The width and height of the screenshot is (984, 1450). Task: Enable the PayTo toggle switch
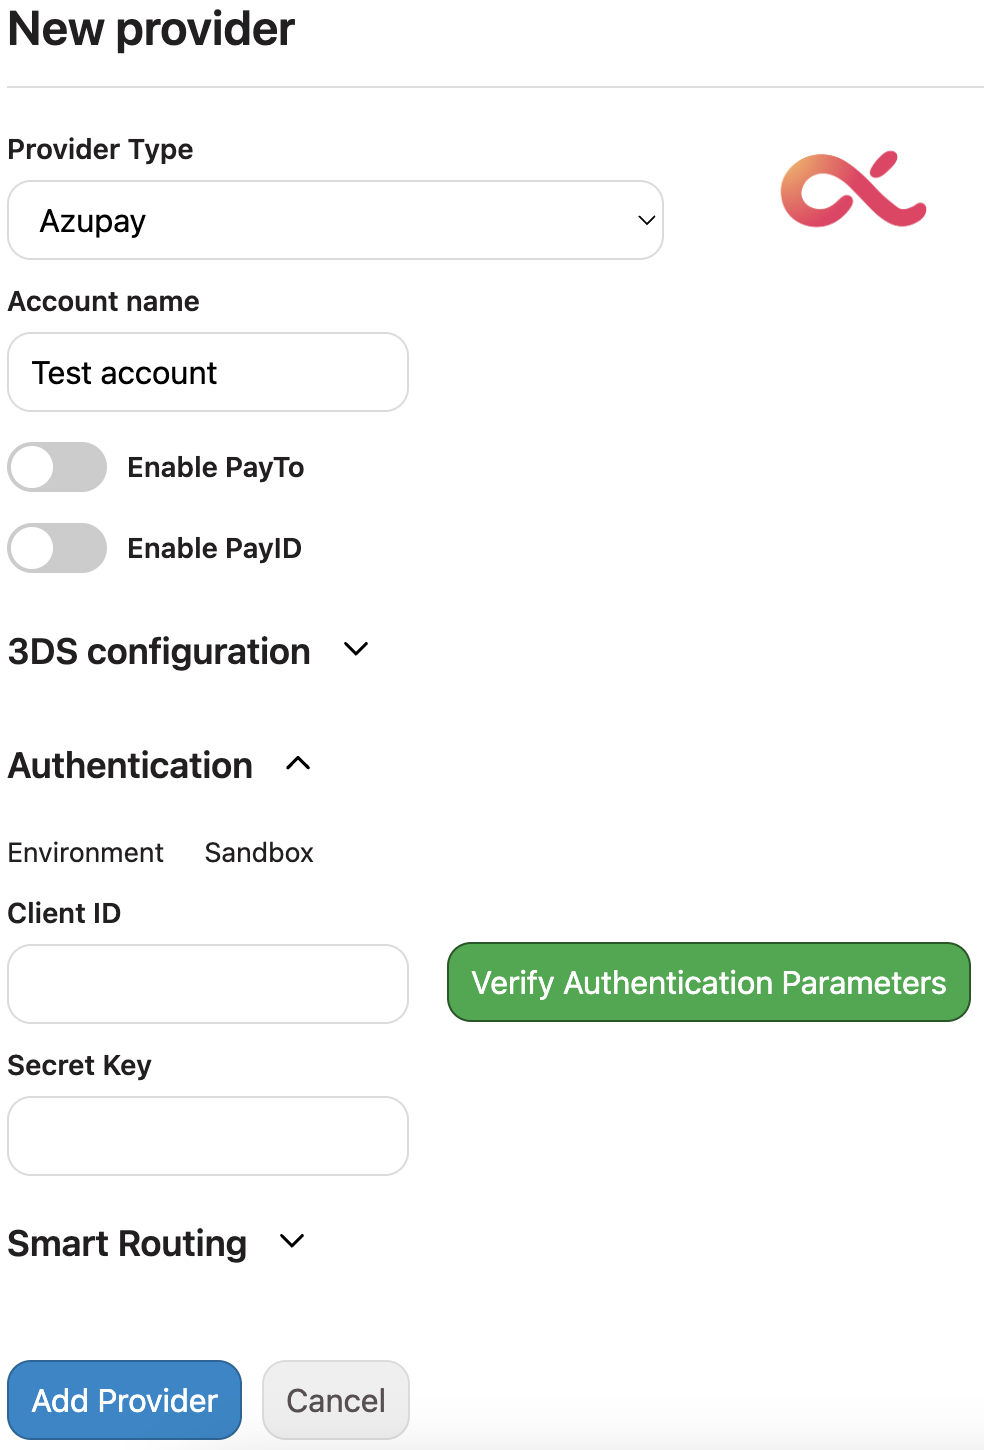click(x=57, y=467)
